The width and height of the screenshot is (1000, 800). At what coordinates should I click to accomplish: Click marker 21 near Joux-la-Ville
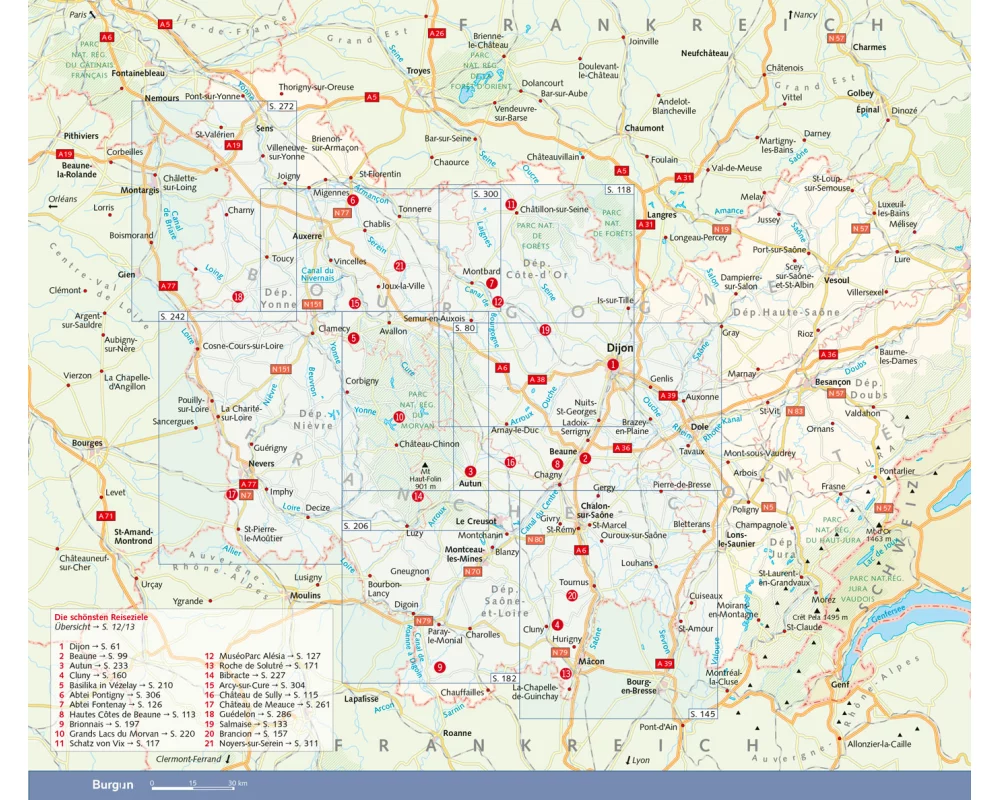click(399, 265)
